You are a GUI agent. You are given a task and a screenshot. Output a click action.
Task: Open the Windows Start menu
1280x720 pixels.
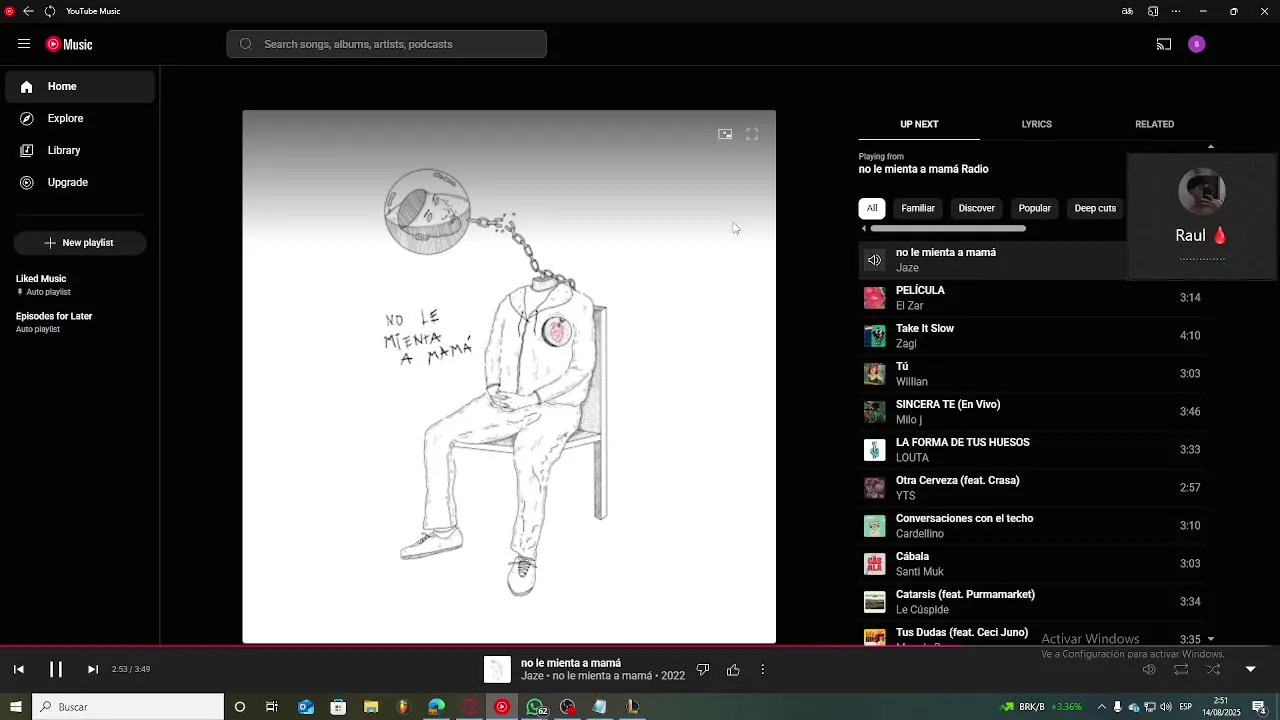pyautogui.click(x=15, y=707)
